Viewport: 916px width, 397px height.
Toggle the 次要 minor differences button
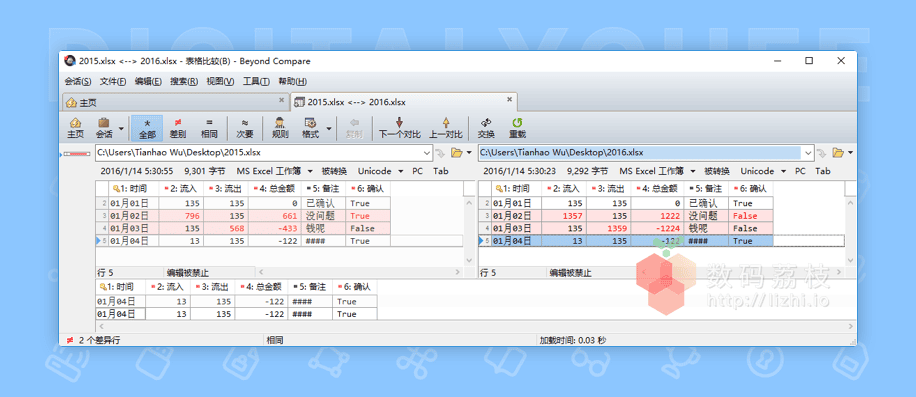pyautogui.click(x=245, y=128)
